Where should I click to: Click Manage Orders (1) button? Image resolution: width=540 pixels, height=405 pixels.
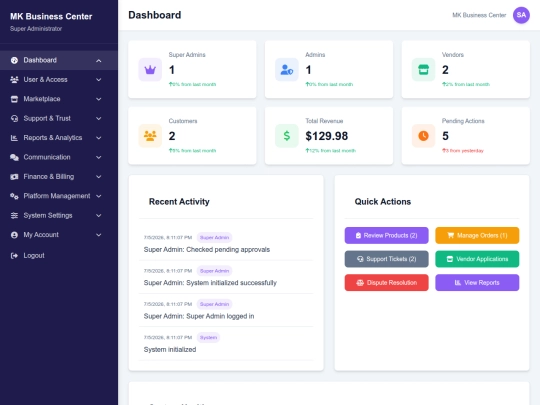tap(477, 236)
